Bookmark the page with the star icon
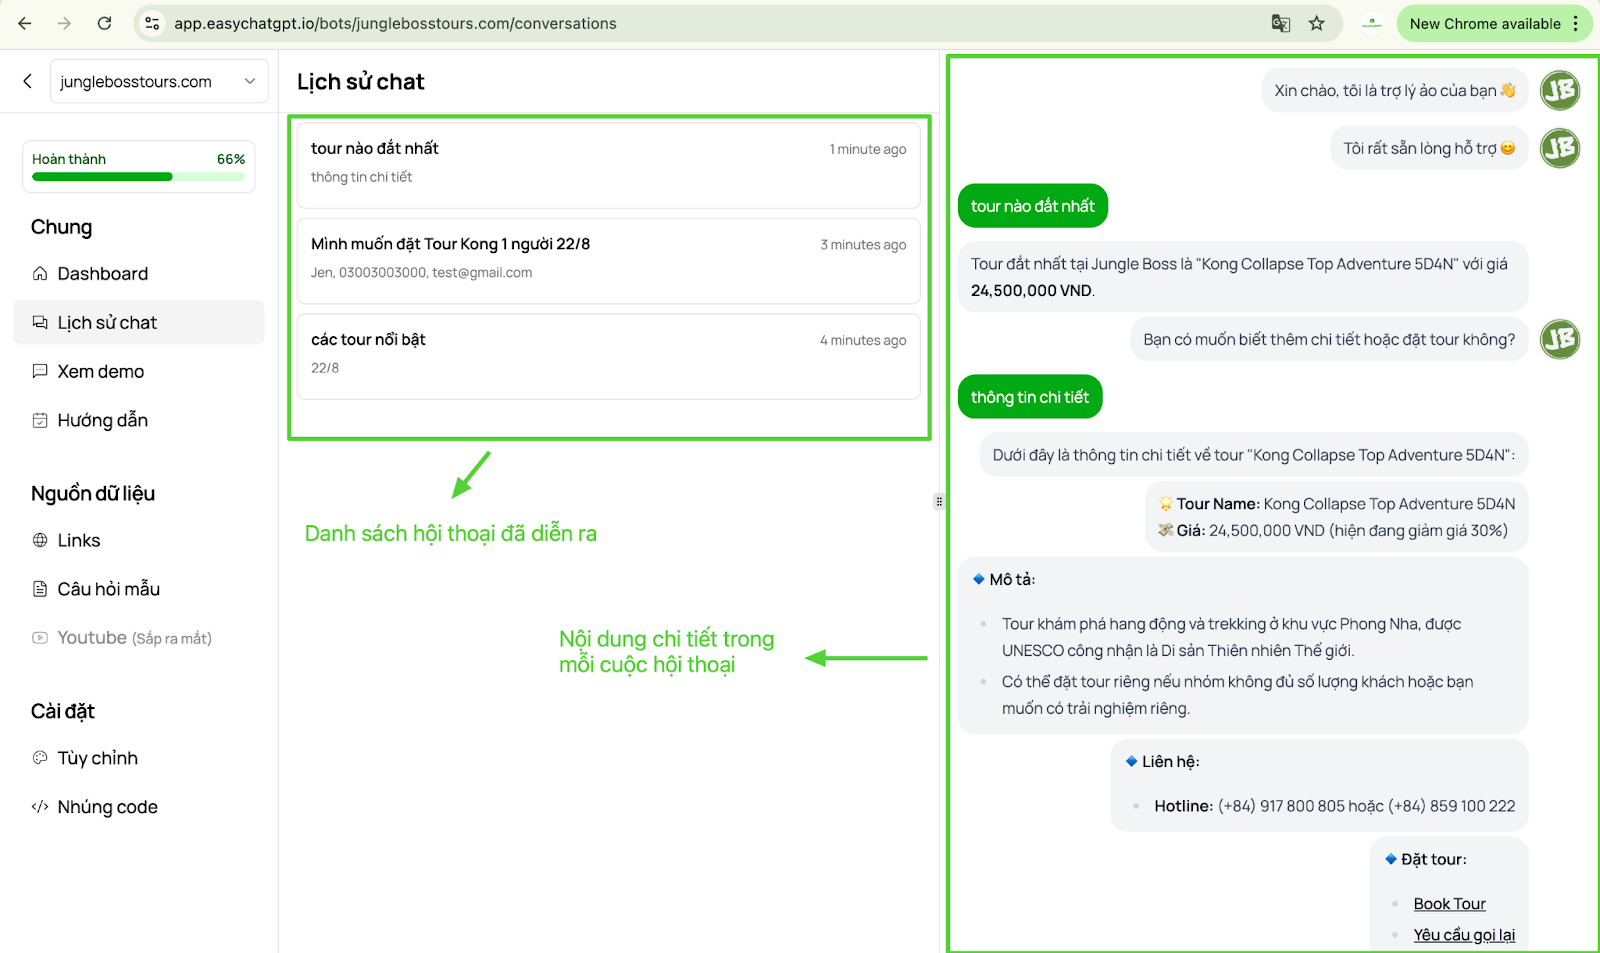This screenshot has height=953, width=1600. click(1317, 23)
